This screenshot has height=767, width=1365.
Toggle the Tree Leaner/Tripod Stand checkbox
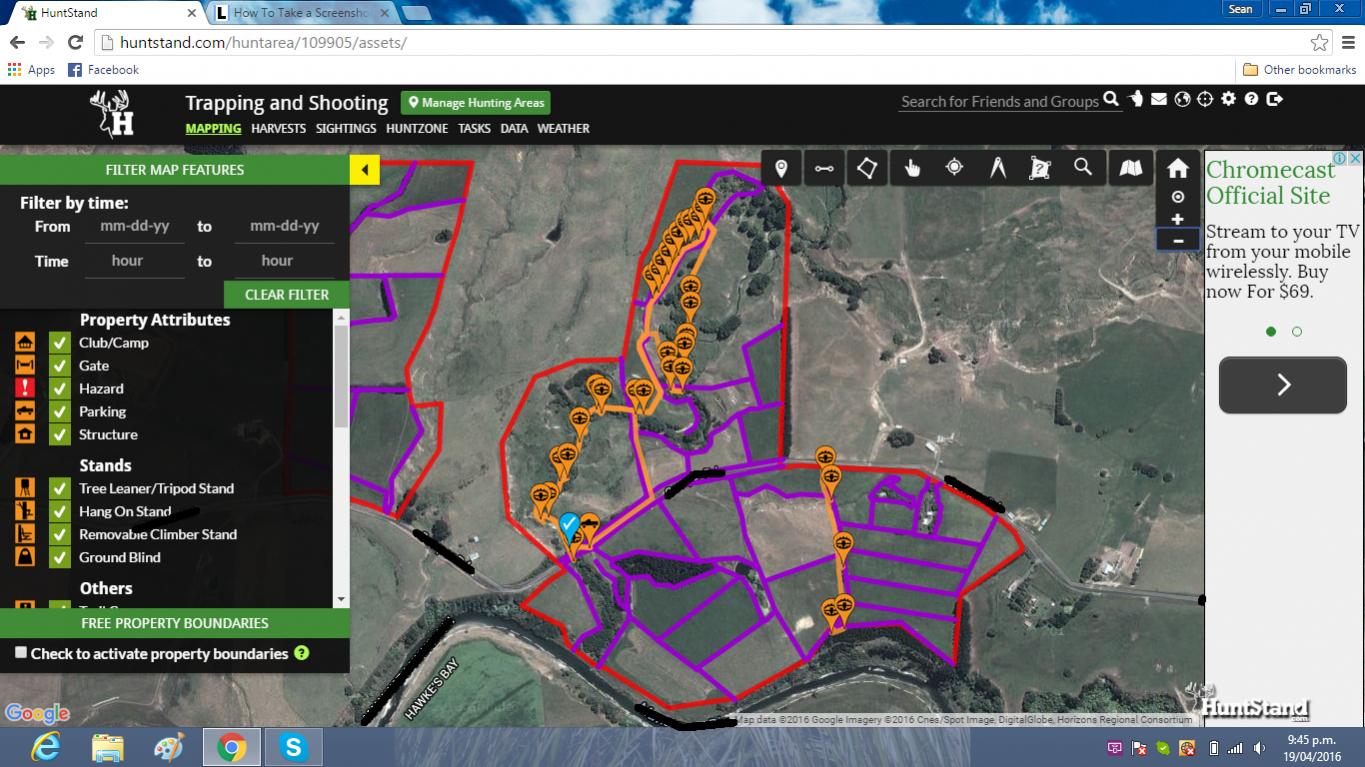tap(60, 489)
